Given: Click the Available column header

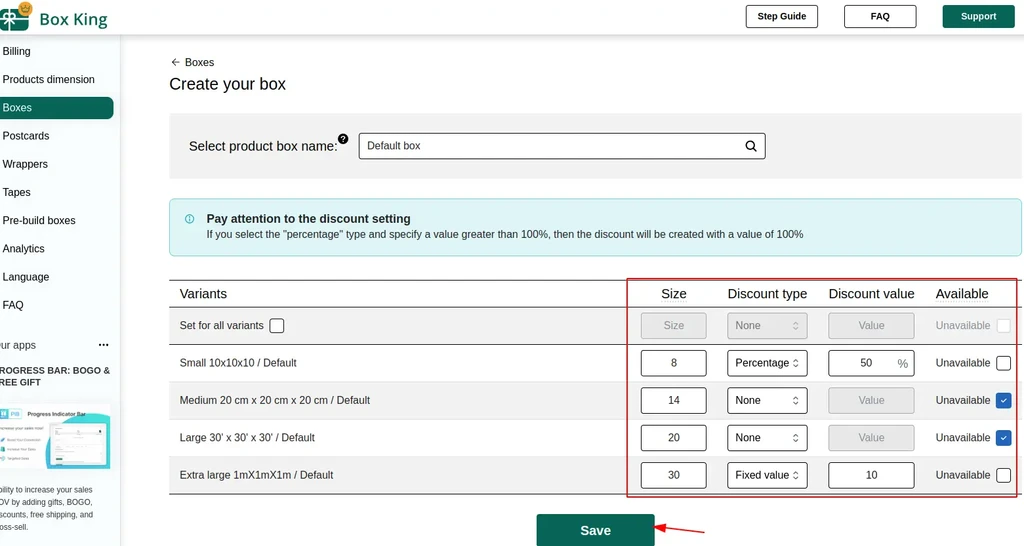Looking at the screenshot, I should pos(962,294).
